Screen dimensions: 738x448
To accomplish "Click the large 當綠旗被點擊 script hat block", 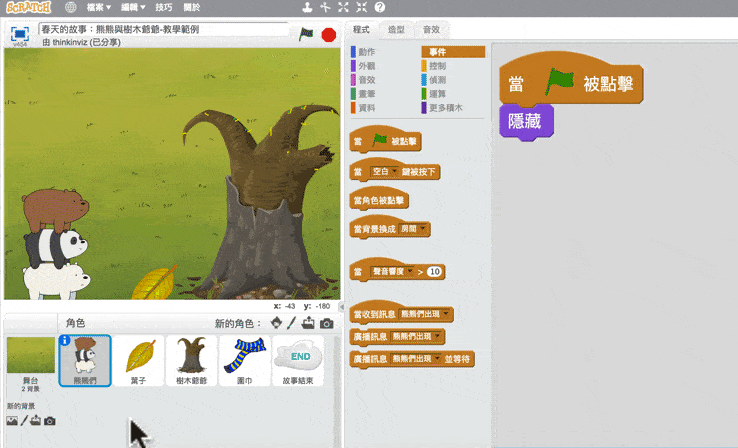I will click(x=571, y=80).
